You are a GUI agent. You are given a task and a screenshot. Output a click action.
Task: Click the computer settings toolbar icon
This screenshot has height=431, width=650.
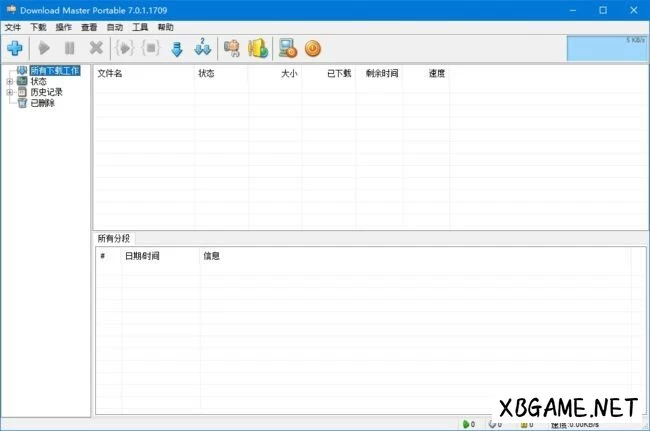(287, 48)
